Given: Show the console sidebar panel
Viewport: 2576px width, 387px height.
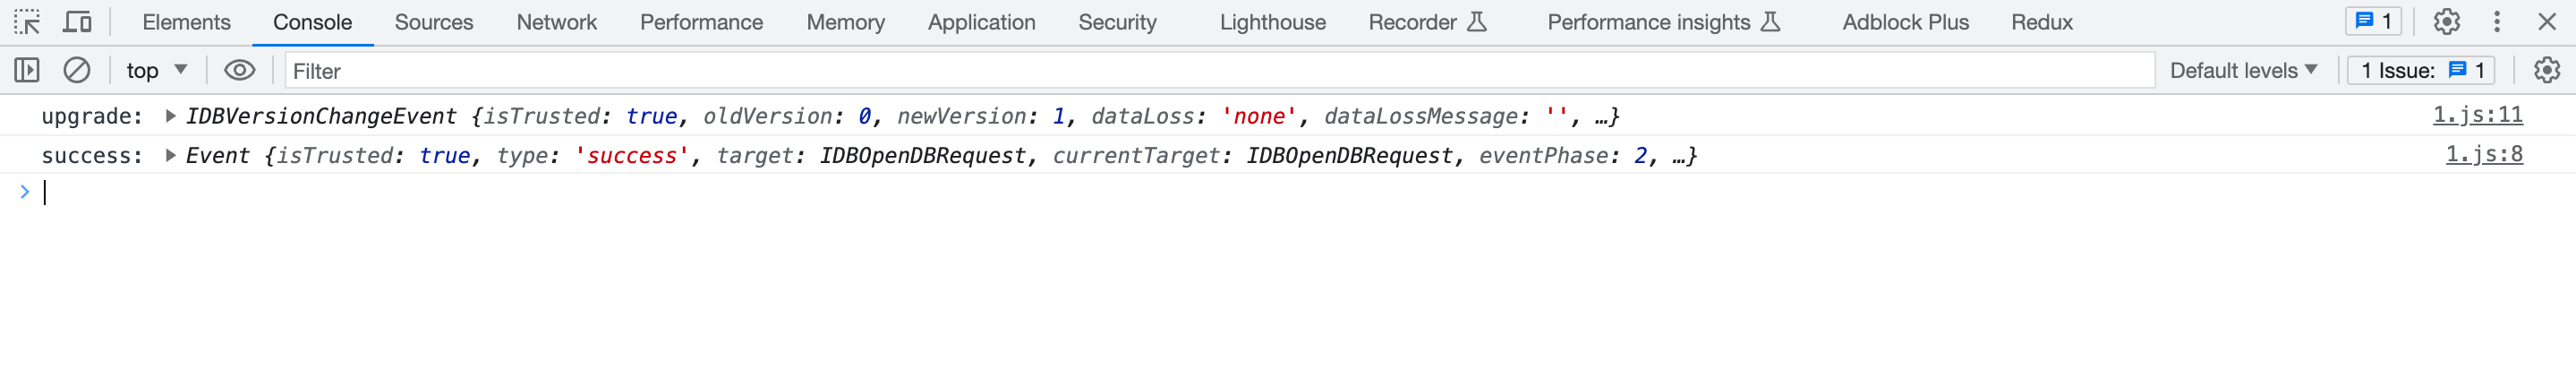Looking at the screenshot, I should 27,70.
